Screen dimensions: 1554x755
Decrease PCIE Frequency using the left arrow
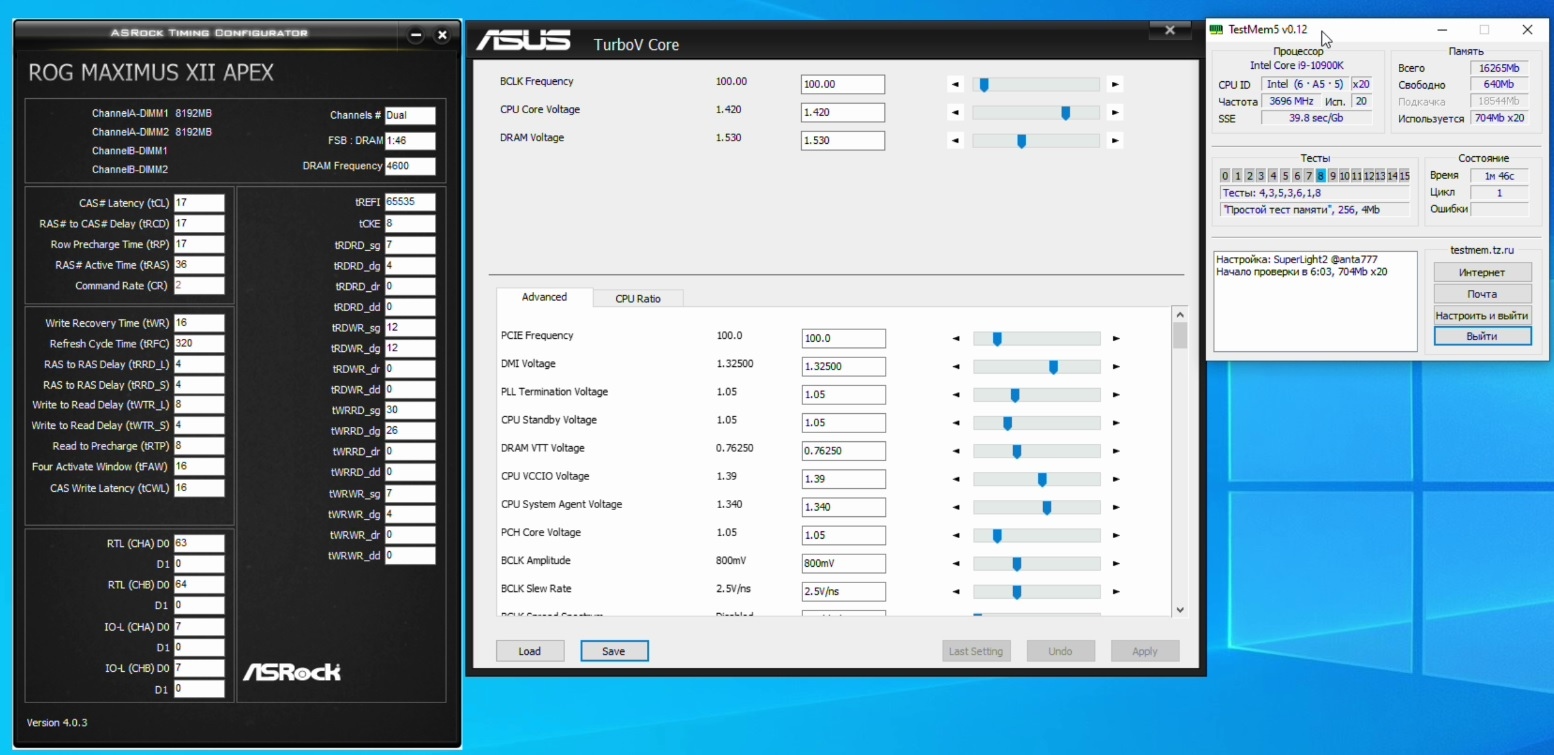956,339
